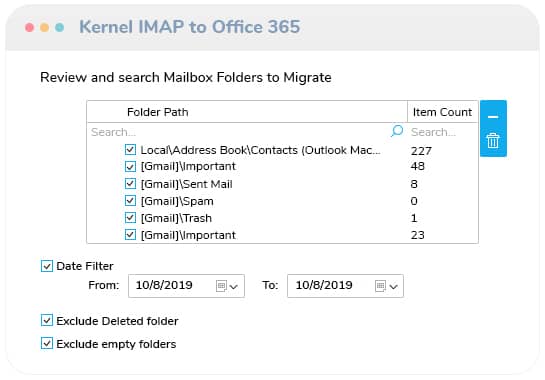The height and width of the screenshot is (380, 545).
Task: Click the Folder Path column header
Action: pos(247,112)
